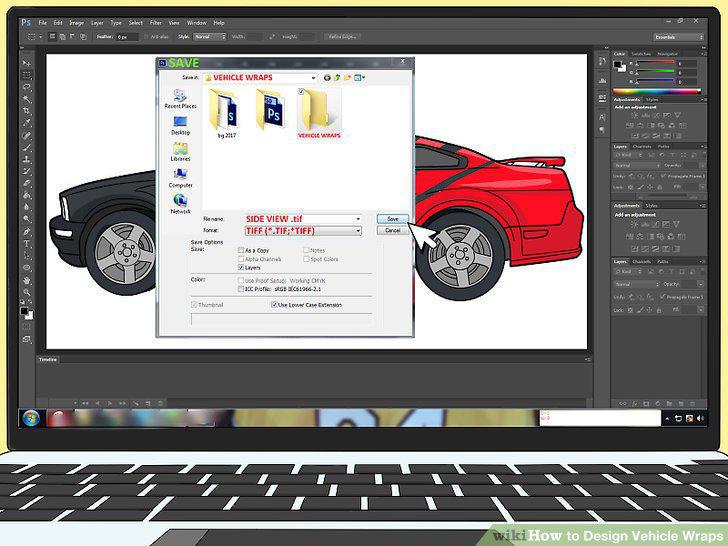The image size is (728, 546).
Task: Click Refine Edge button in options bar
Action: coord(343,37)
